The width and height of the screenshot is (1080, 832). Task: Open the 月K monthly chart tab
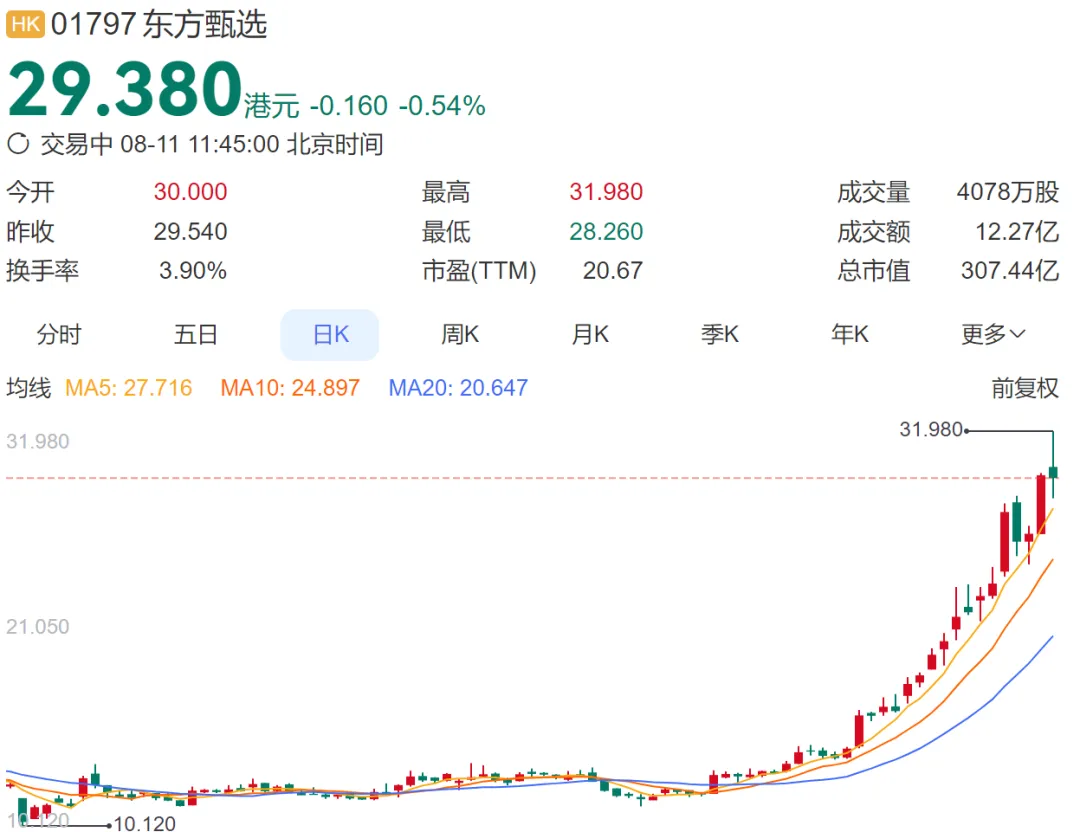coord(590,335)
